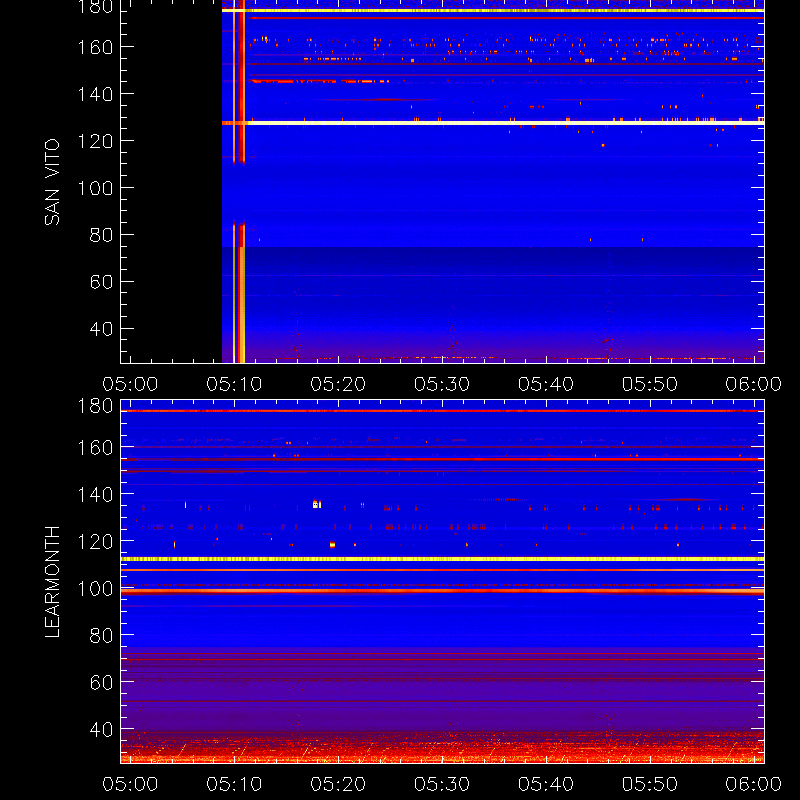Click bright white burst near 135 in LEARMONTH plot
This screenshot has height=800, width=800.
(315, 504)
